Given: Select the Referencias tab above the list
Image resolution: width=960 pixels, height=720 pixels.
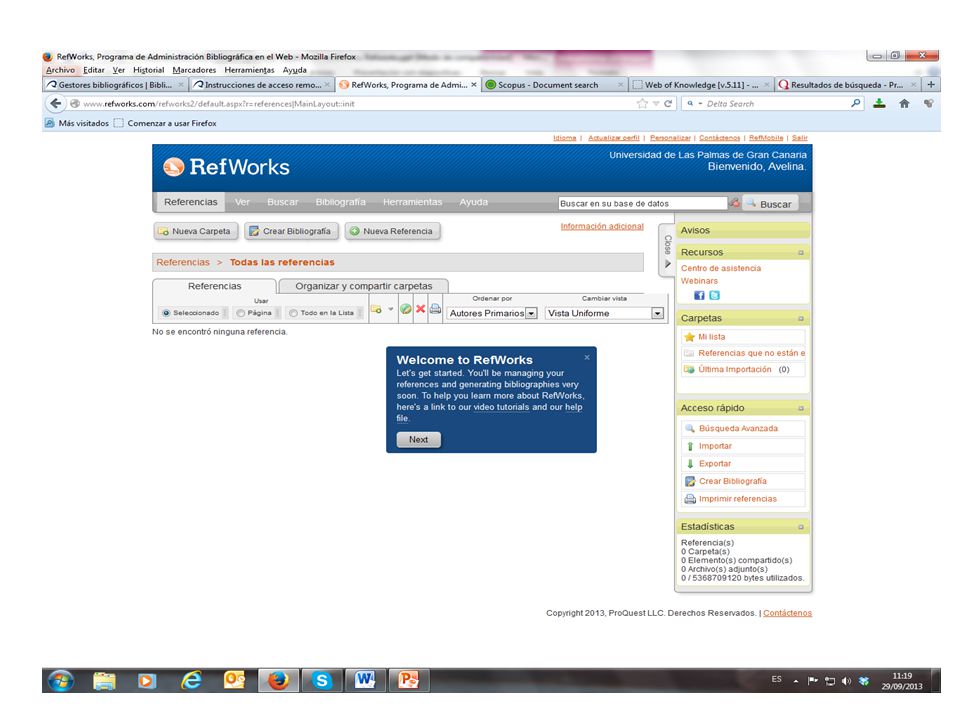Looking at the screenshot, I should tap(214, 286).
